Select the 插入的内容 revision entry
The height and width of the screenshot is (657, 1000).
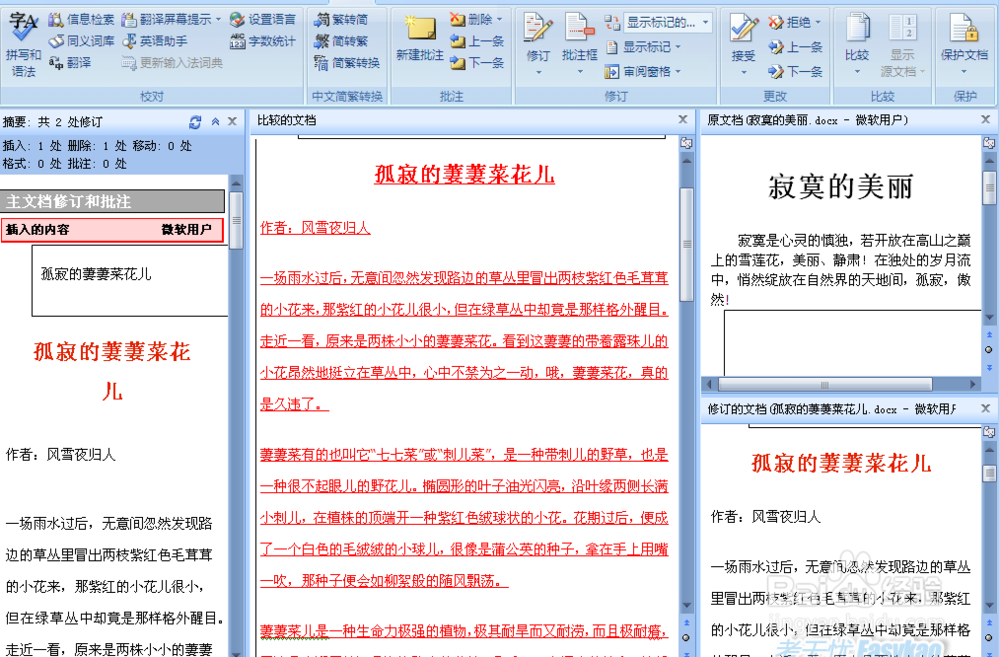coord(112,230)
